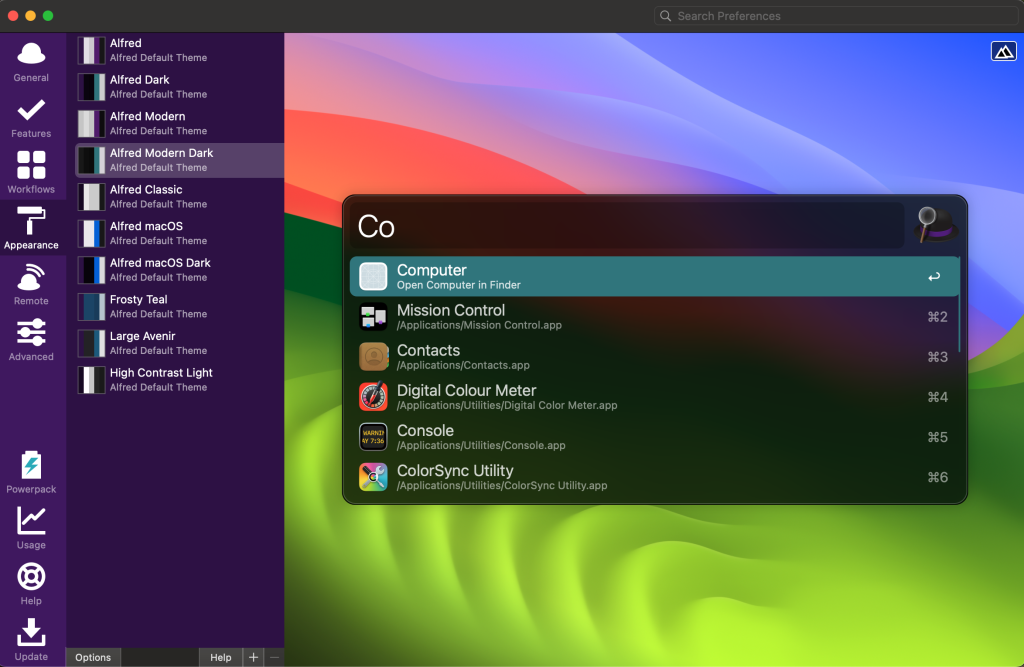This screenshot has height=667, width=1024.
Task: Click the Mission Control app icon
Action: [373, 317]
